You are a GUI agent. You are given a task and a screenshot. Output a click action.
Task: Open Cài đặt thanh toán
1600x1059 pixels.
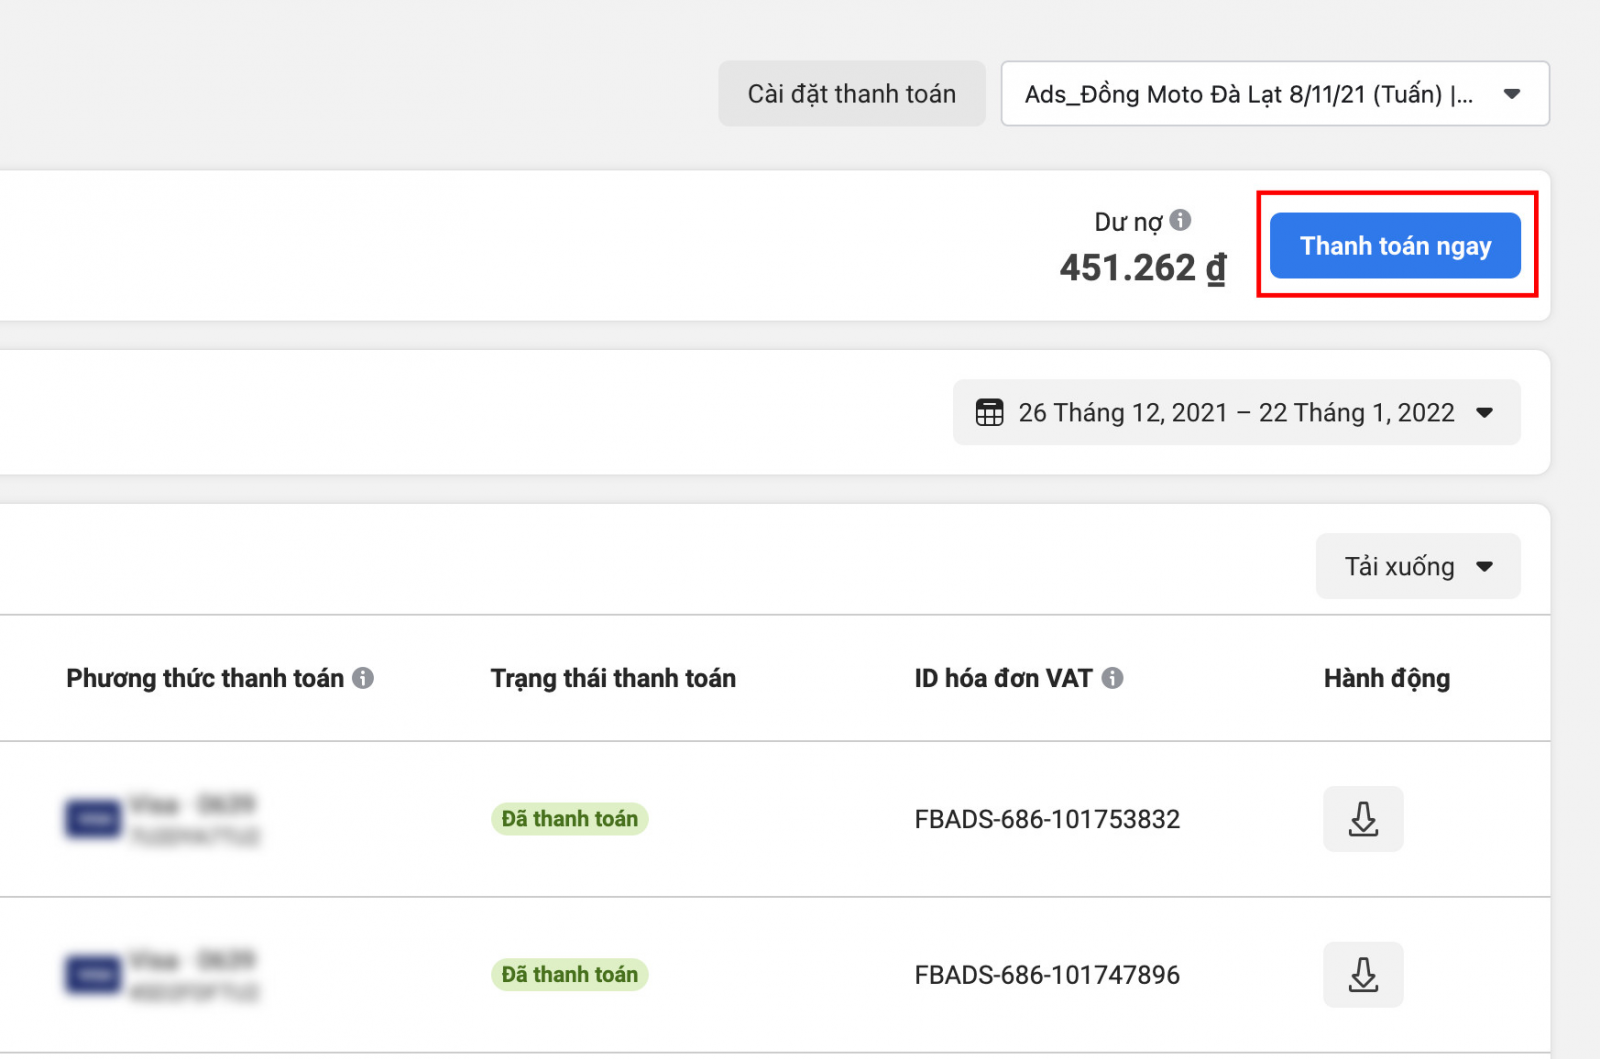(x=851, y=93)
